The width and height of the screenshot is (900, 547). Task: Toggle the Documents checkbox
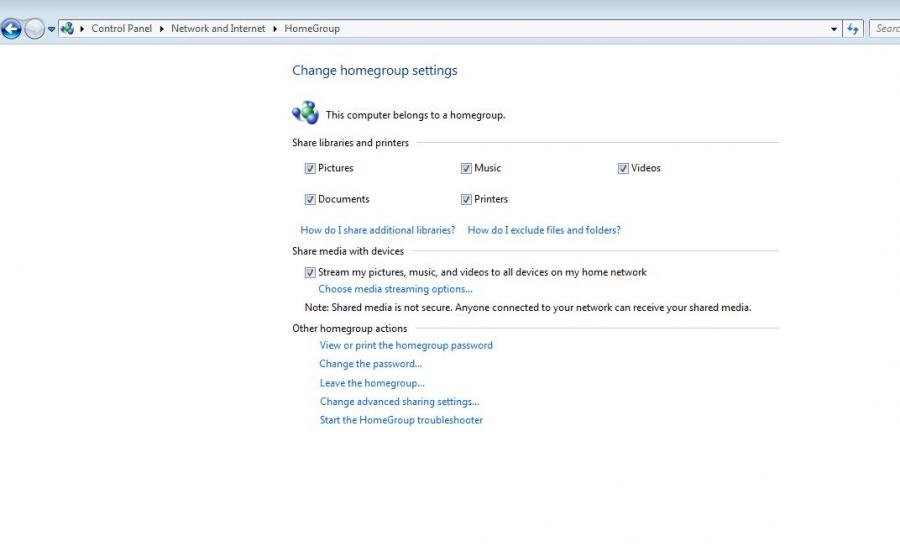[310, 200]
